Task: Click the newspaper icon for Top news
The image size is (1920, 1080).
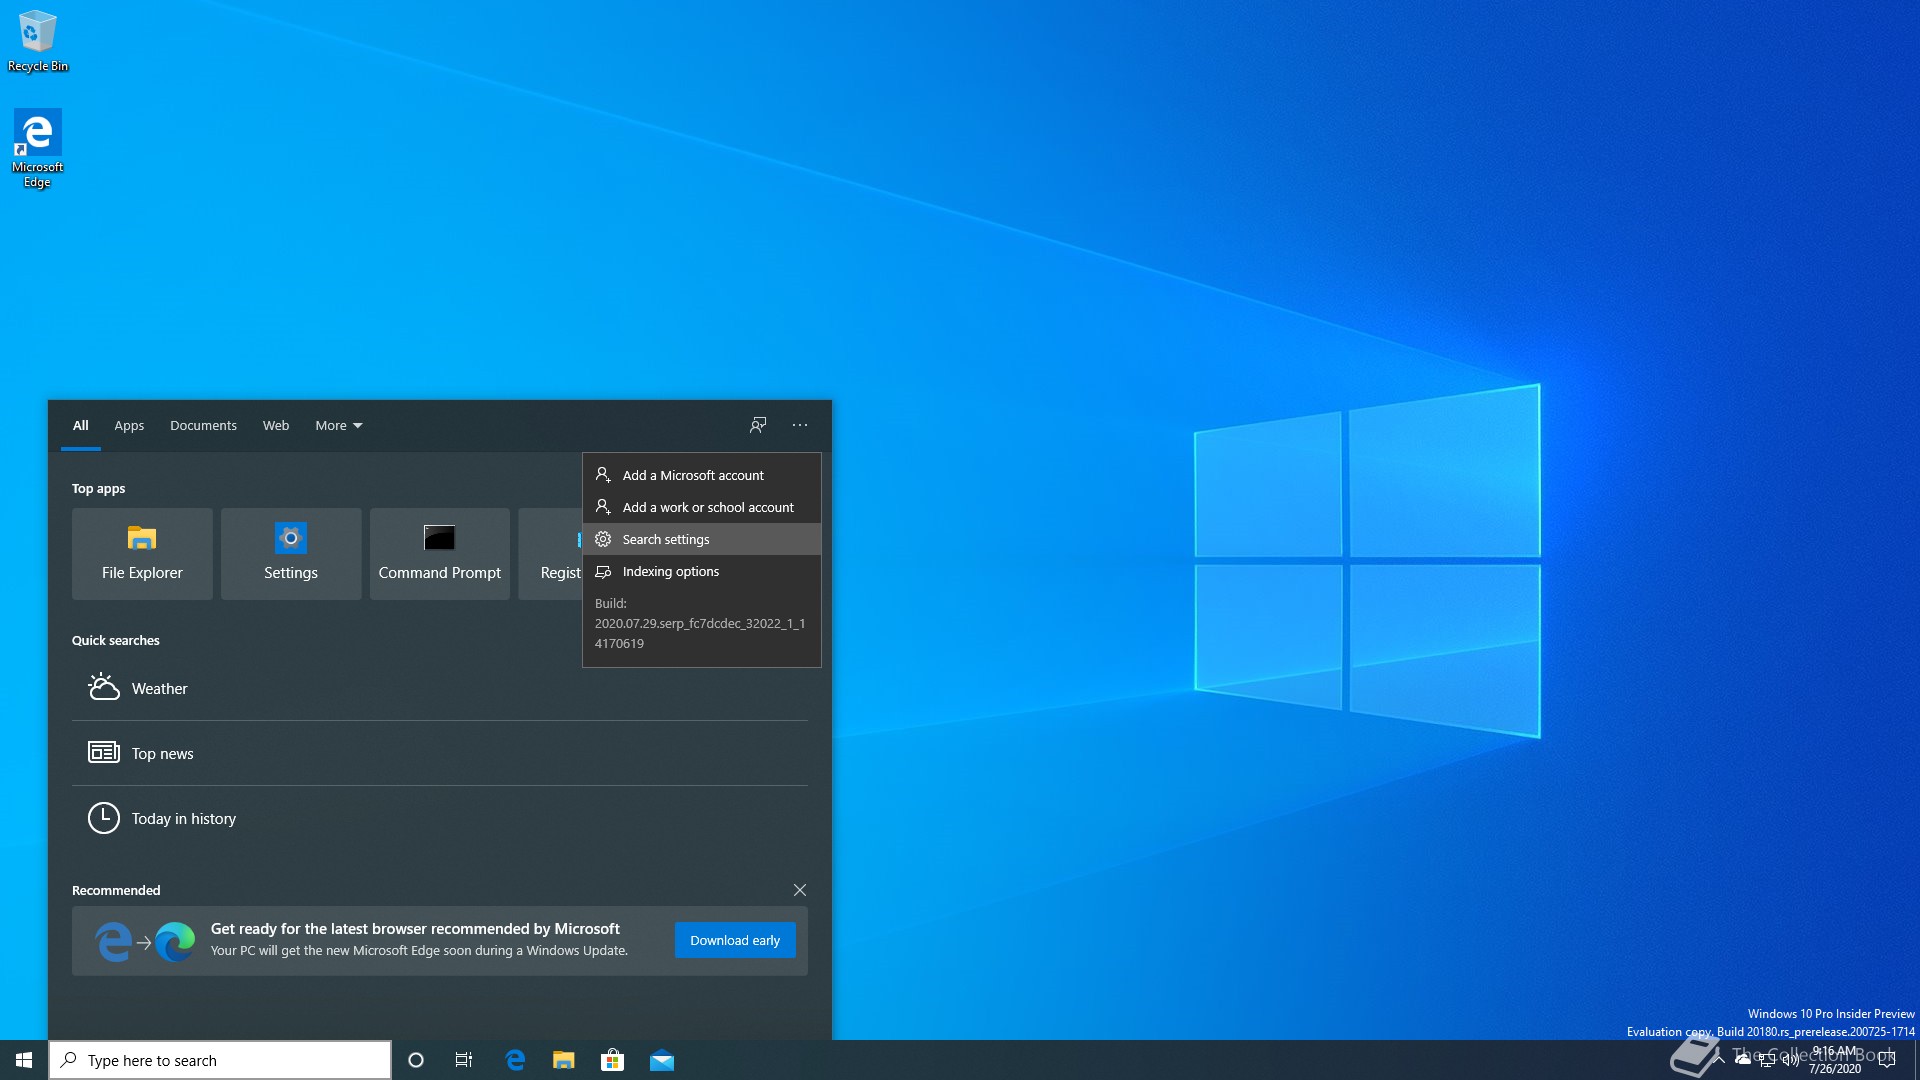Action: pos(104,752)
